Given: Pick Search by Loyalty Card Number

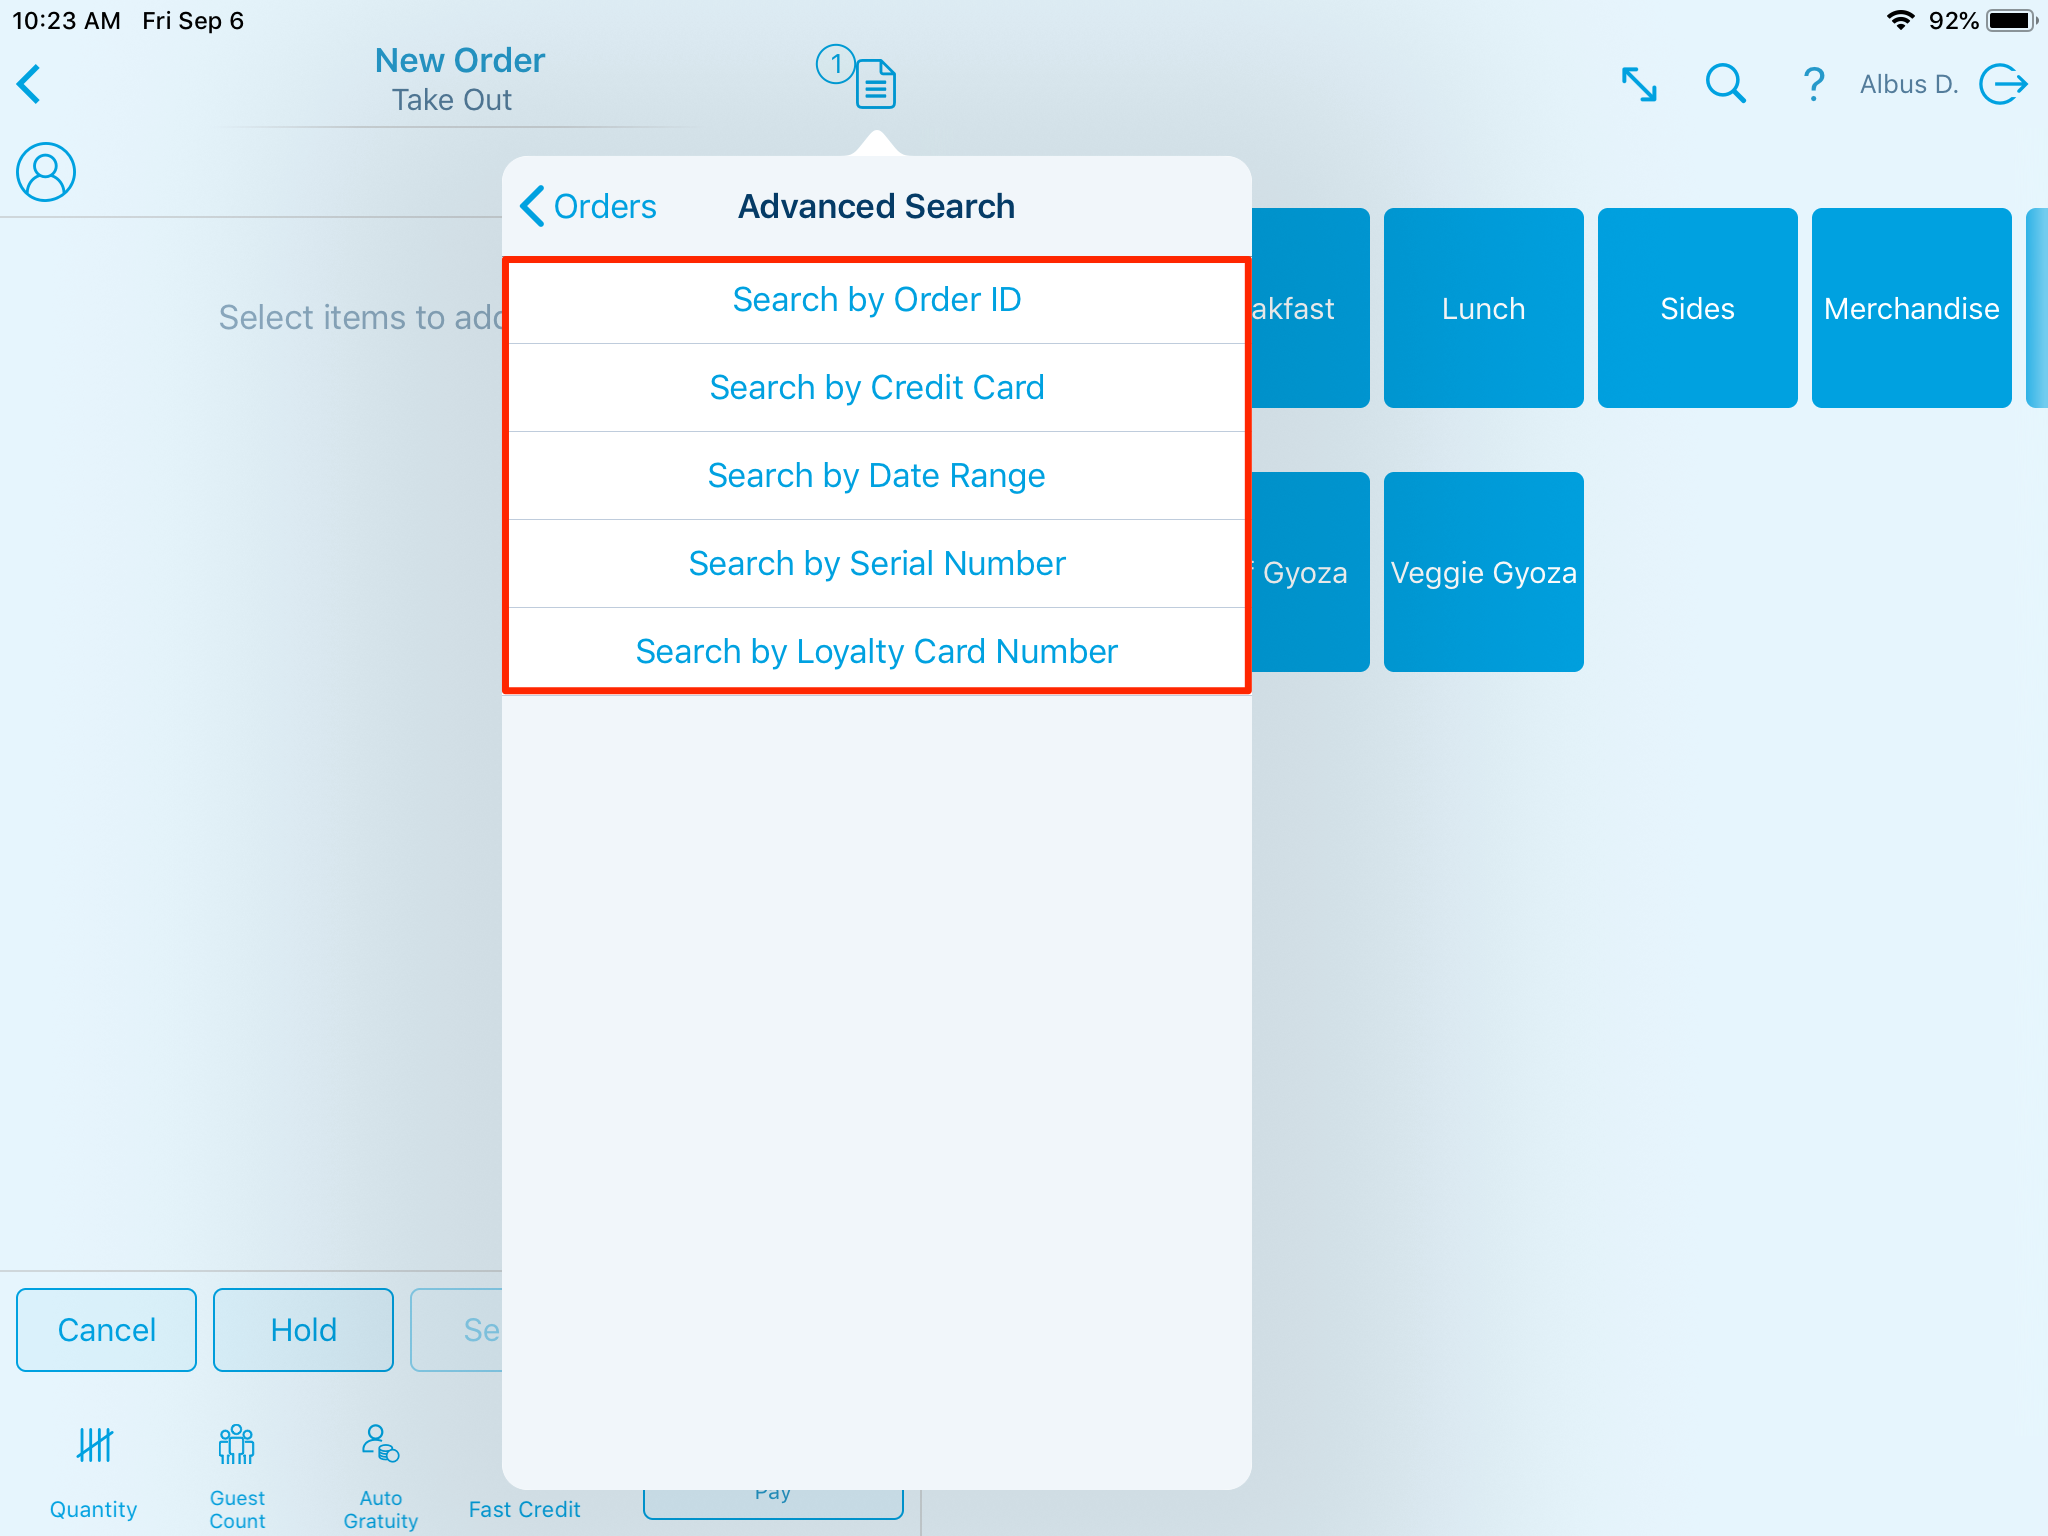Looking at the screenshot, I should (876, 652).
